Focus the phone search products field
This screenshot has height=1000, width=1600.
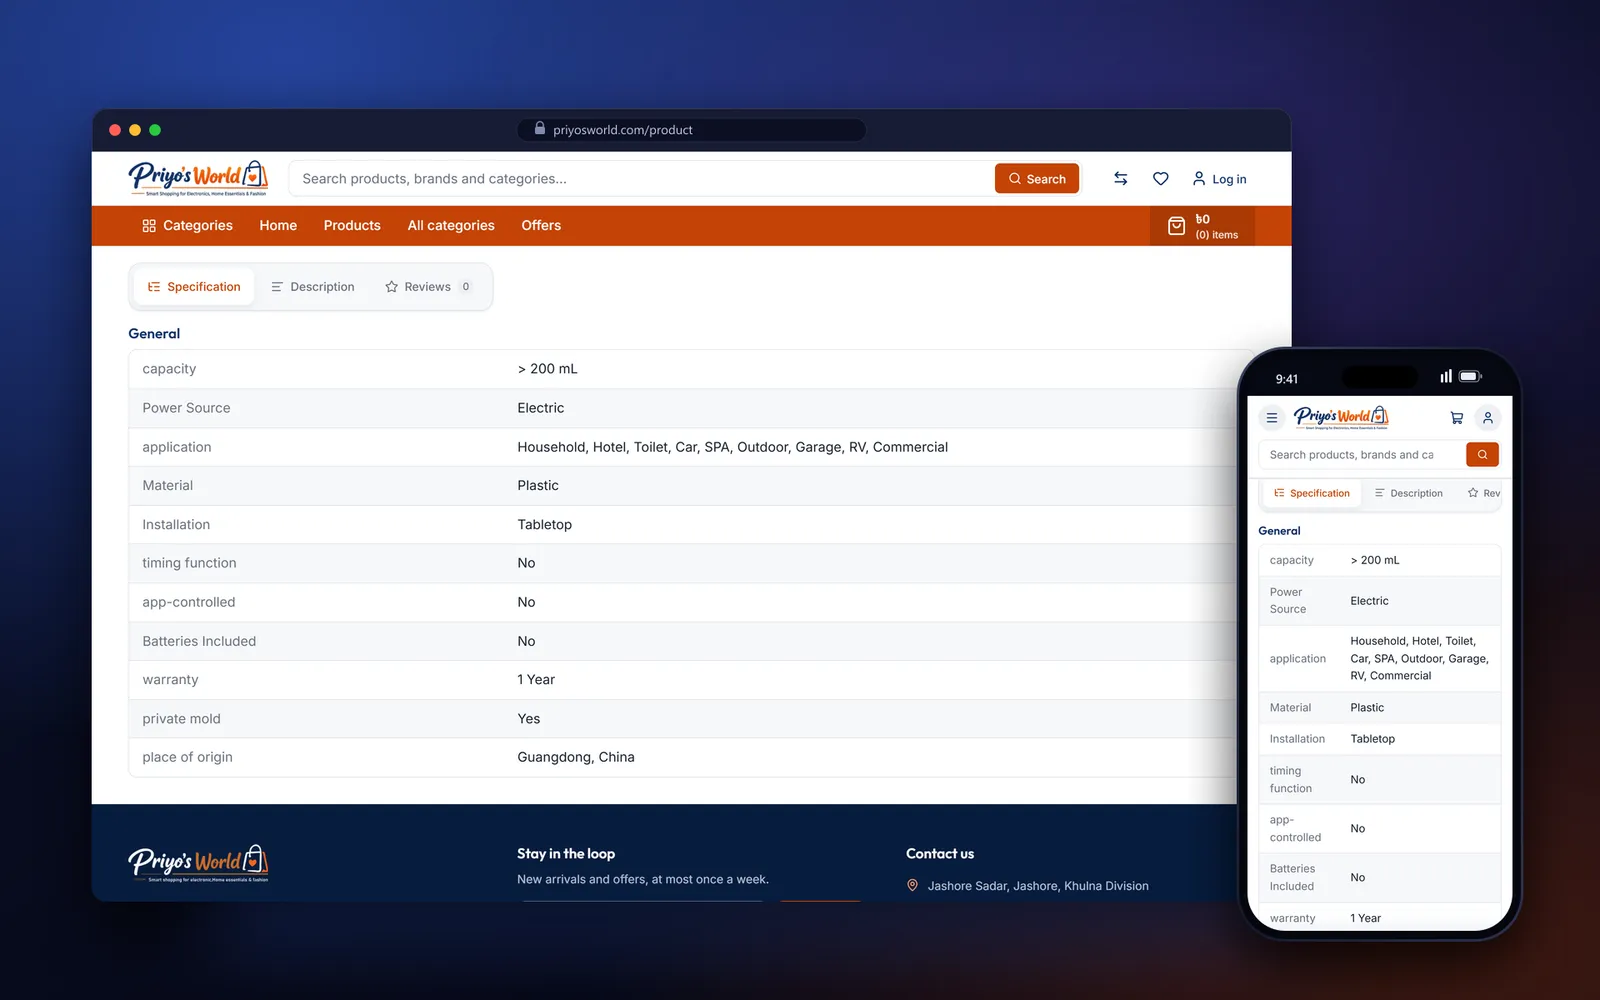(x=1361, y=455)
